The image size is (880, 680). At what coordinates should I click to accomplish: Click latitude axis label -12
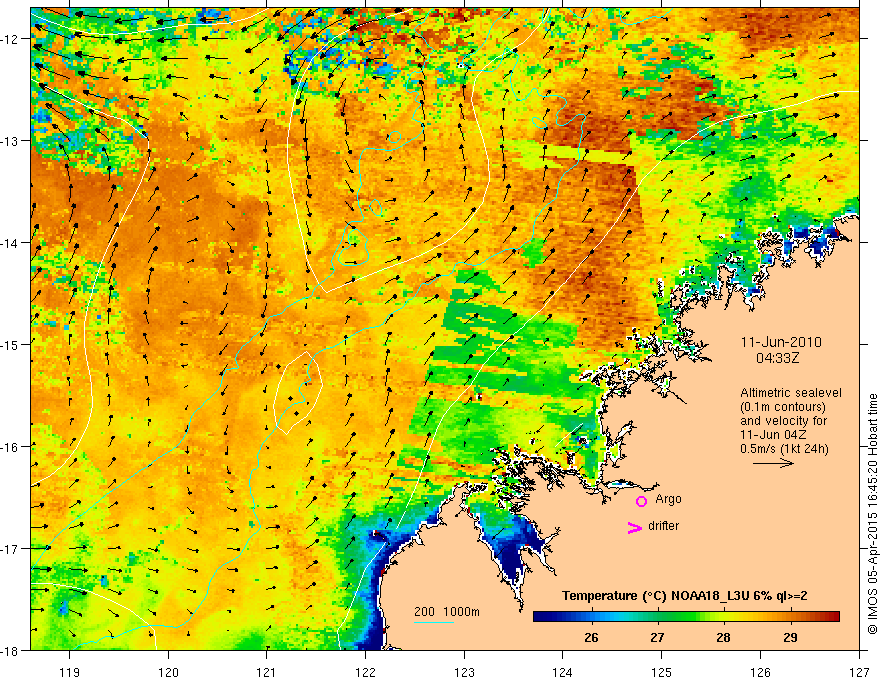[10, 39]
